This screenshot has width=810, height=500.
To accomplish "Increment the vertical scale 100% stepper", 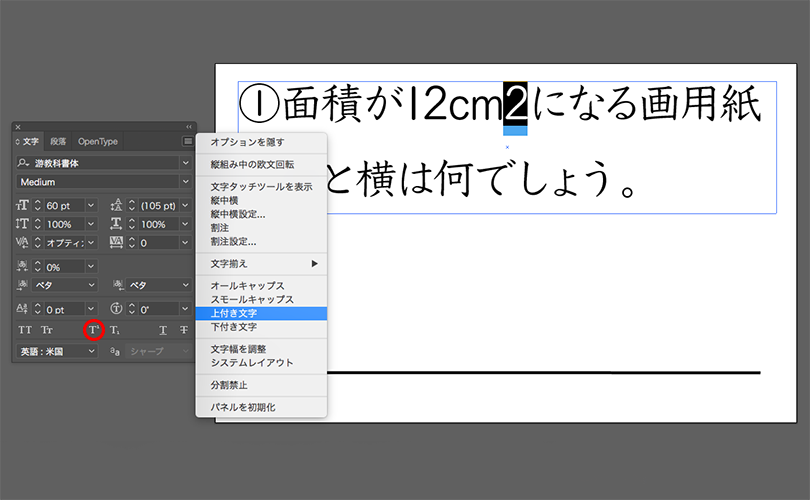I will pos(38,221).
